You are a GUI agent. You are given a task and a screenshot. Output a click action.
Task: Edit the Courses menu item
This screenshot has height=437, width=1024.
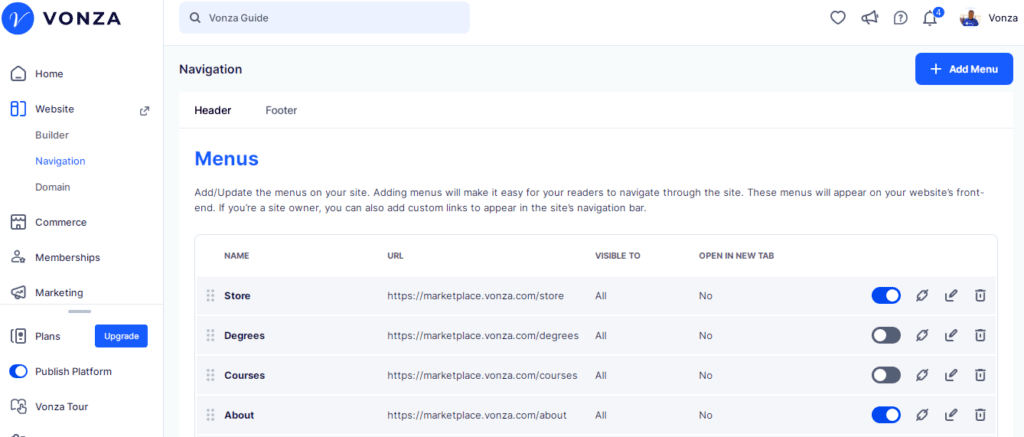951,375
